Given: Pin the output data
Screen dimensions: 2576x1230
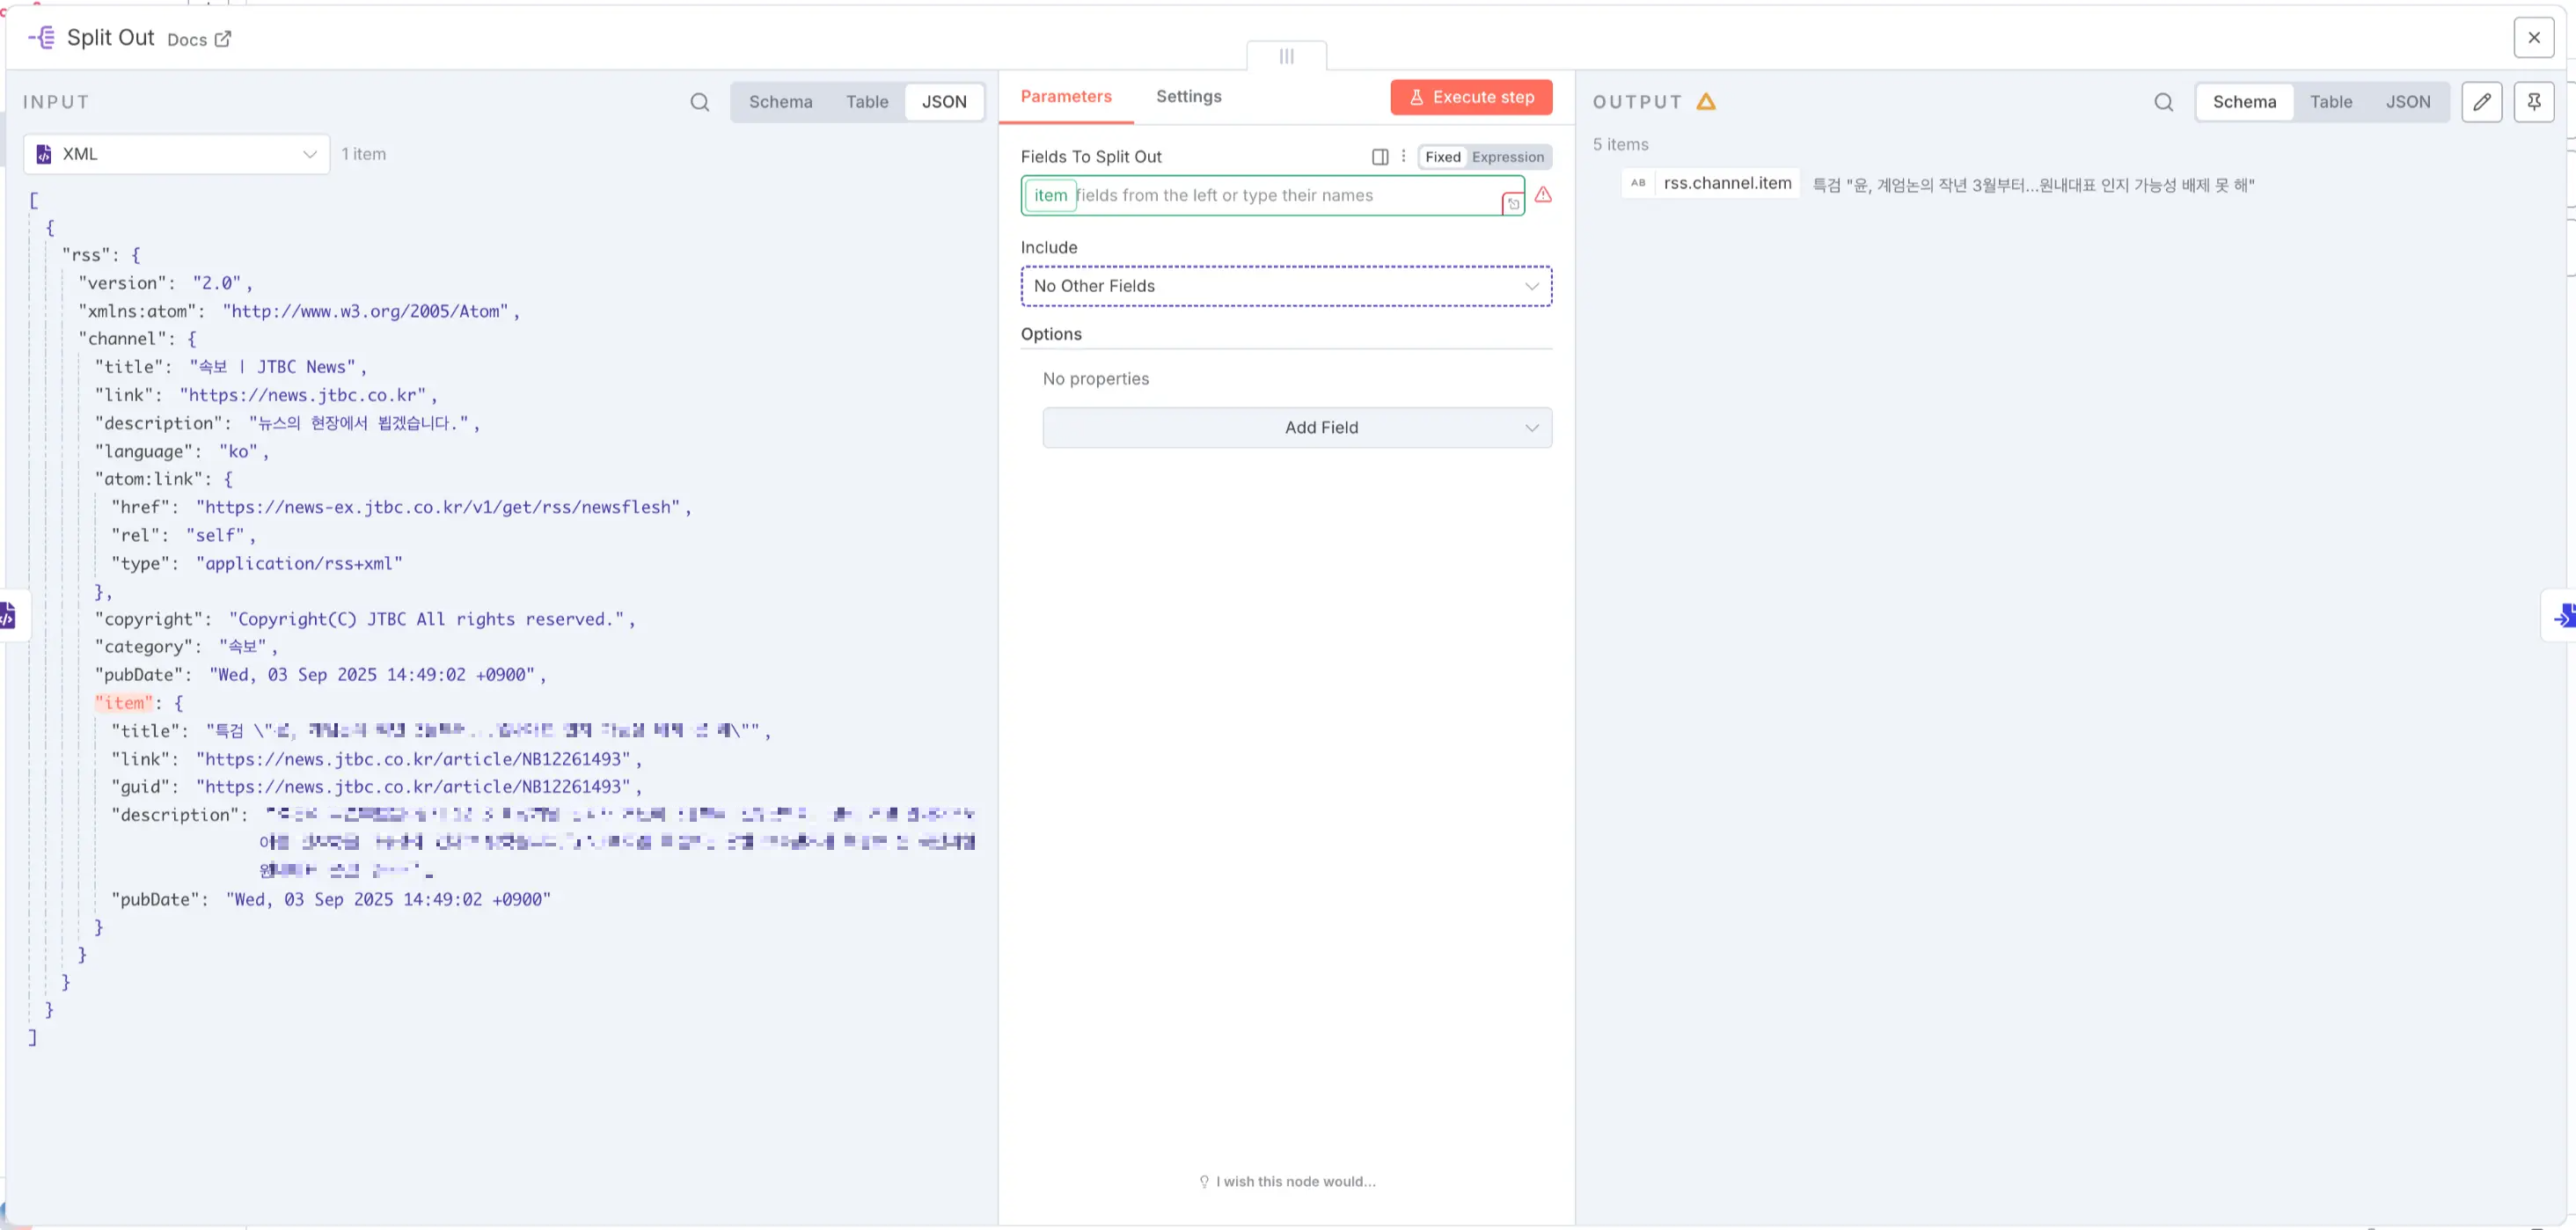Looking at the screenshot, I should pyautogui.click(x=2536, y=101).
